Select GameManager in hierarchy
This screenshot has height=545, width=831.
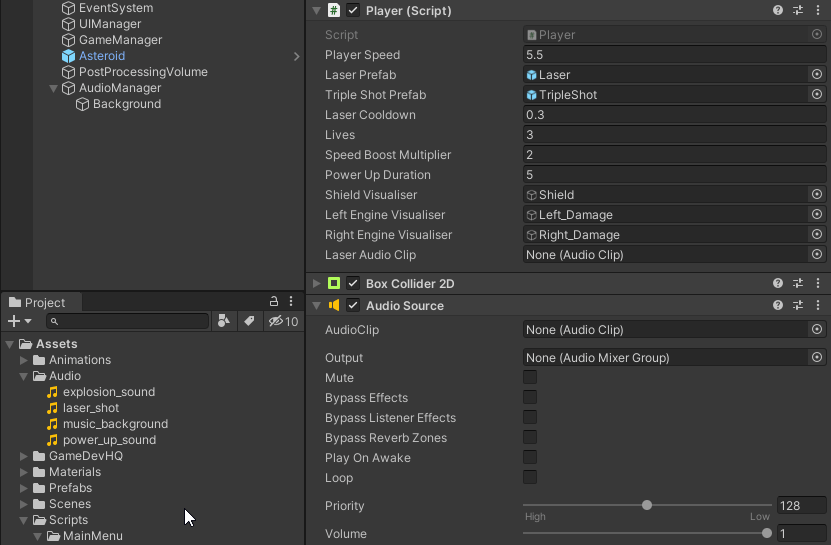[x=120, y=40]
